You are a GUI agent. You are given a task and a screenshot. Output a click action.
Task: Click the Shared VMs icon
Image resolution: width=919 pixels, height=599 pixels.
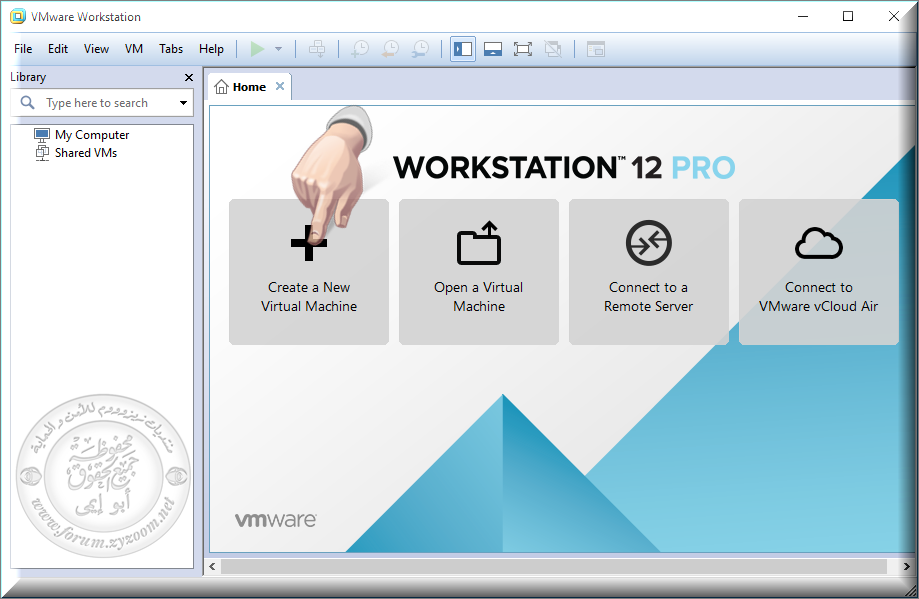42,153
